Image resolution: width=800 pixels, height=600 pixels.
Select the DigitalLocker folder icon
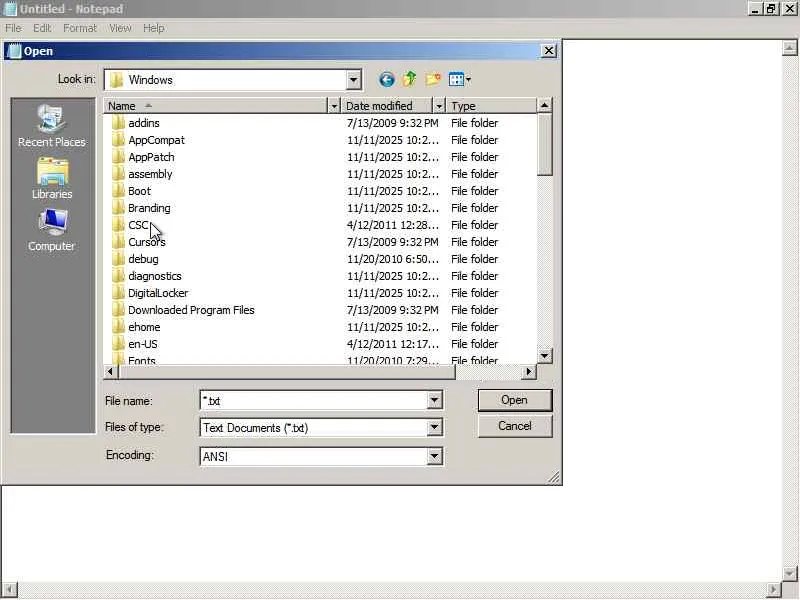[118, 293]
